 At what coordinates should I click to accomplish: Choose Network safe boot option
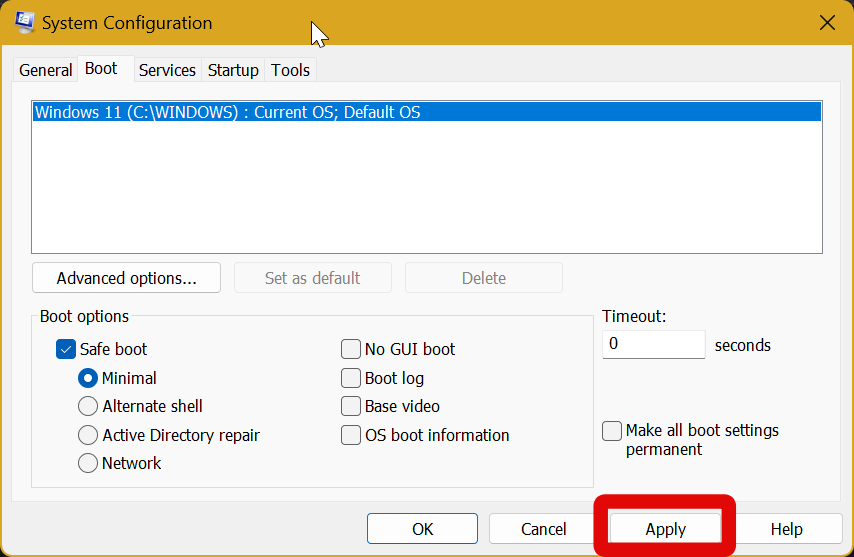click(88, 463)
